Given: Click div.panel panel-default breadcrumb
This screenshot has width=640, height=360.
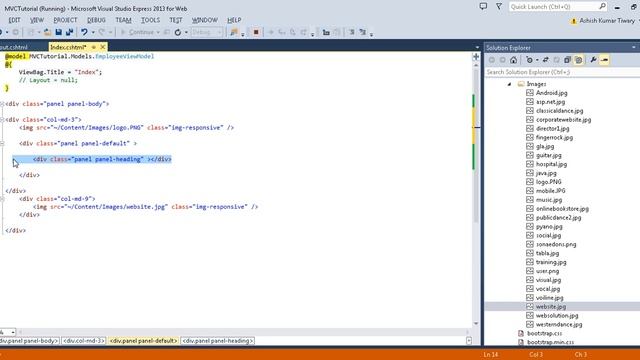Looking at the screenshot, I should coord(143,341).
